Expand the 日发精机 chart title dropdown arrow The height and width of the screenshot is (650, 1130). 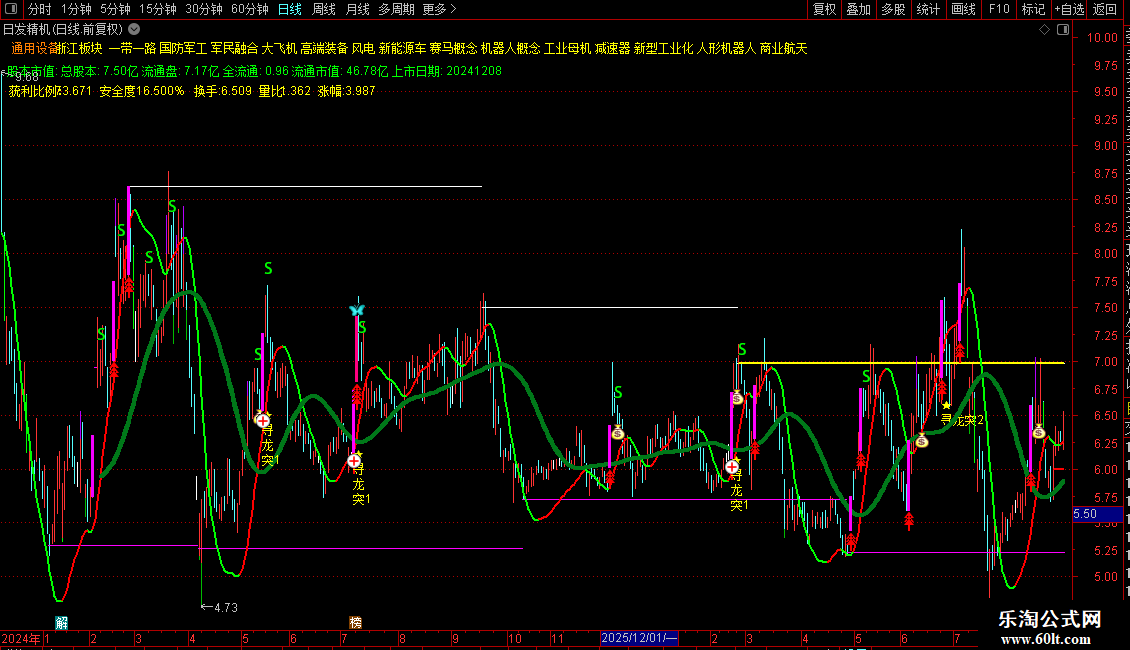pos(134,30)
